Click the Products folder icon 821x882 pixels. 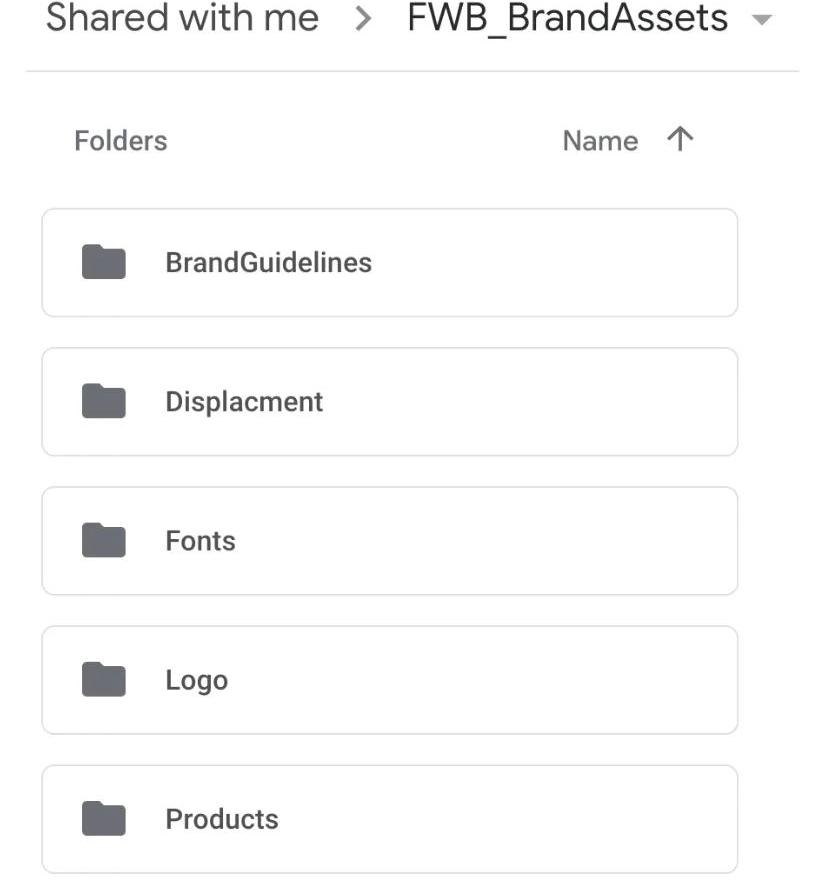103,818
